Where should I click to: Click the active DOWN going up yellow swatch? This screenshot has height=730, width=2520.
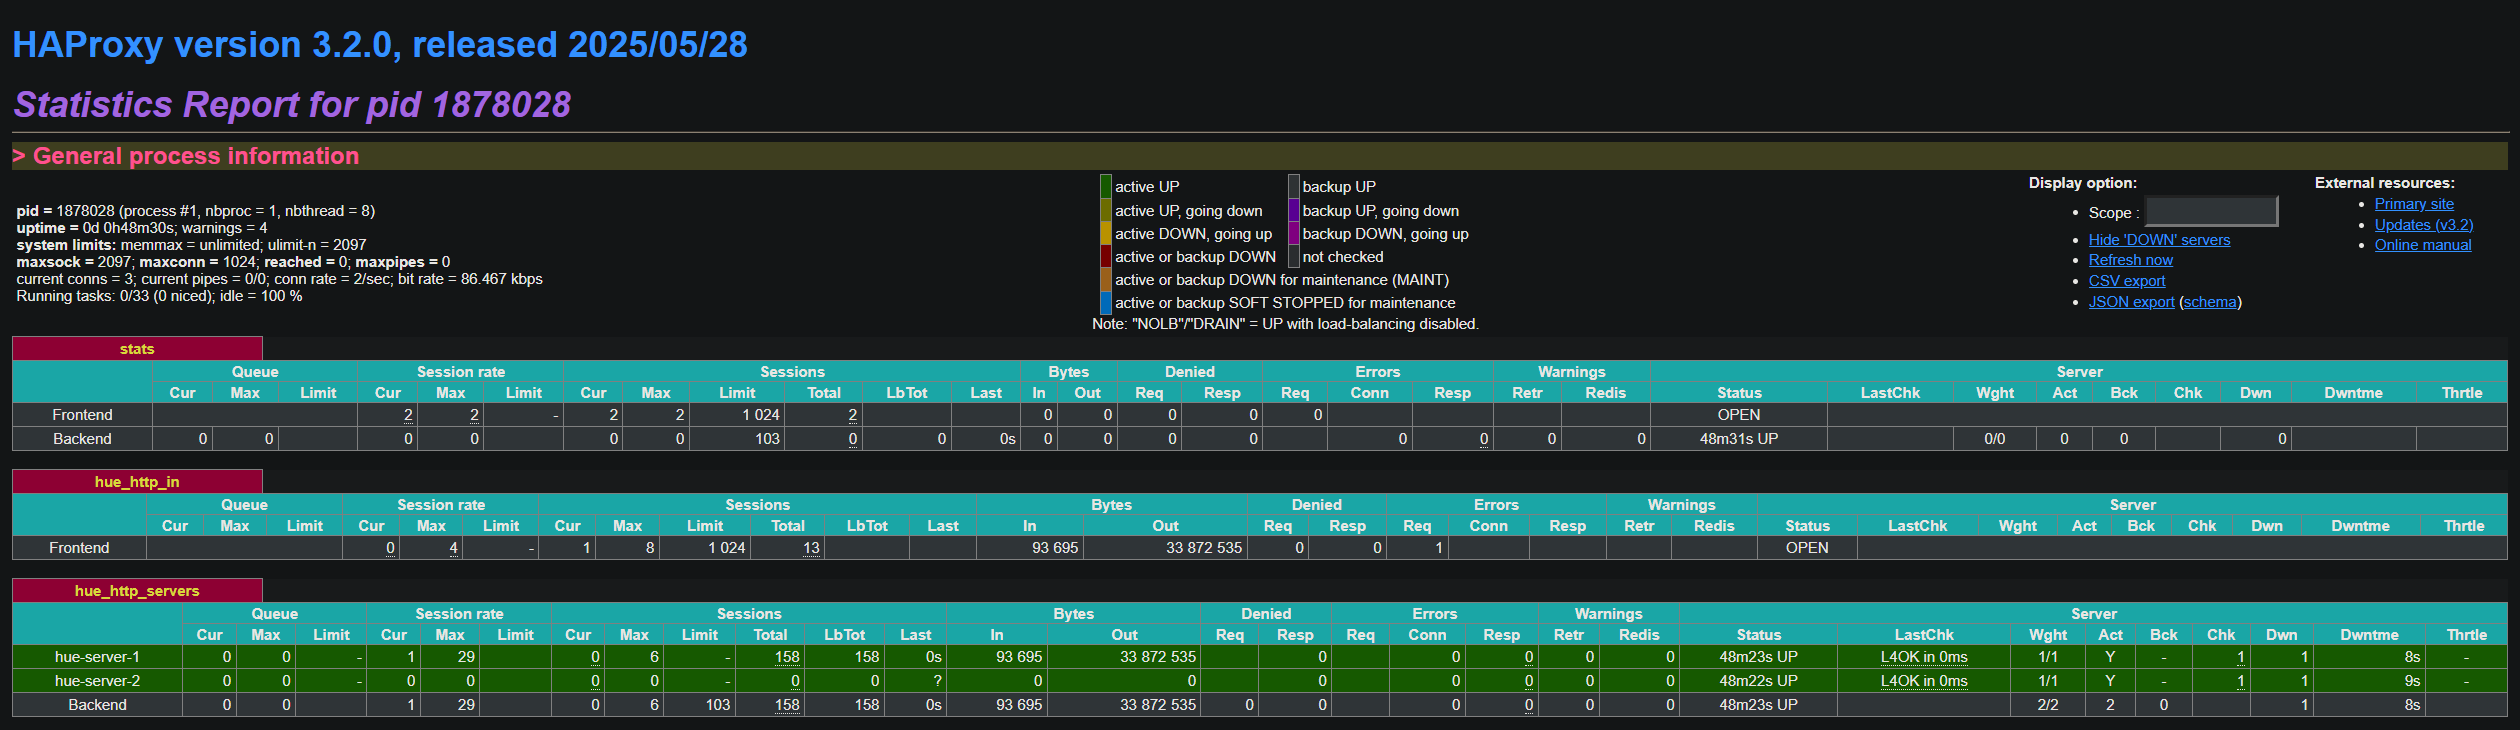(x=1106, y=233)
